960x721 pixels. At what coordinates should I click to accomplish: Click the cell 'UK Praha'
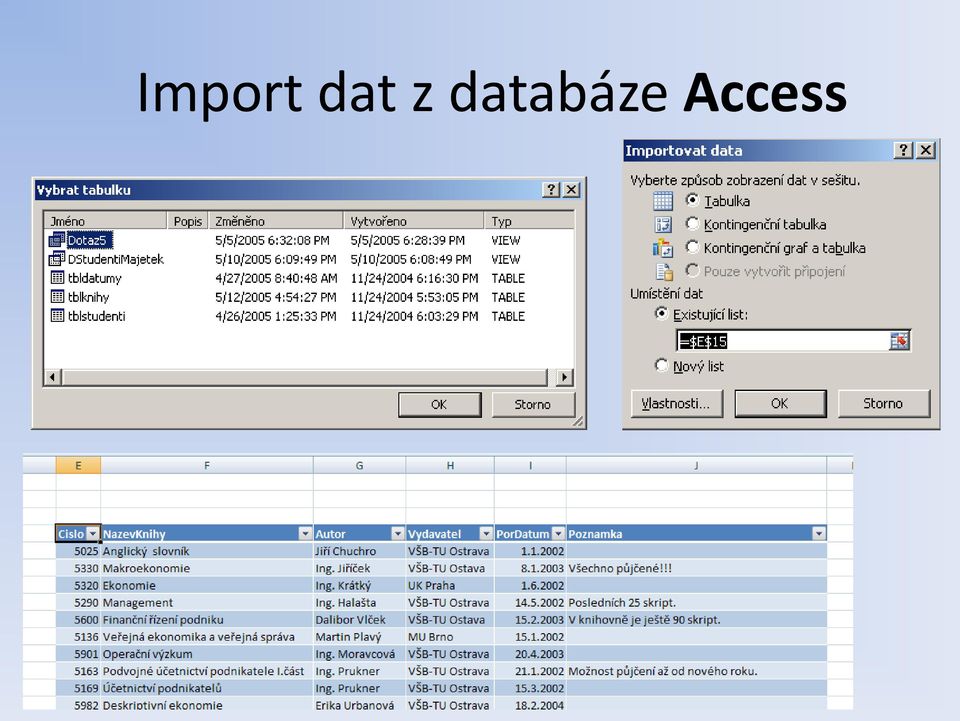coord(450,586)
